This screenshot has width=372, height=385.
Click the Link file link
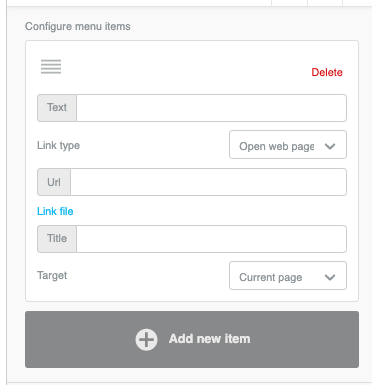(55, 211)
